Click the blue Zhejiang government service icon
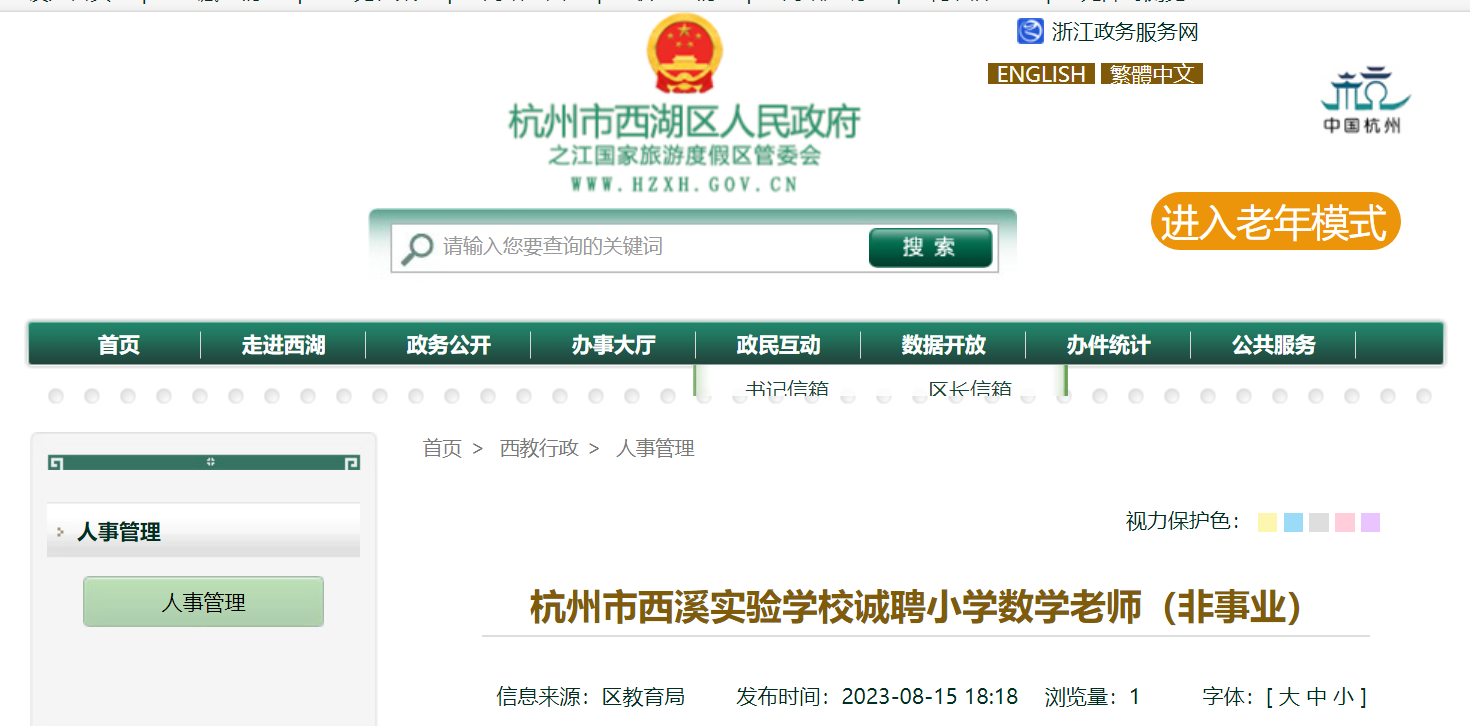 1030,32
